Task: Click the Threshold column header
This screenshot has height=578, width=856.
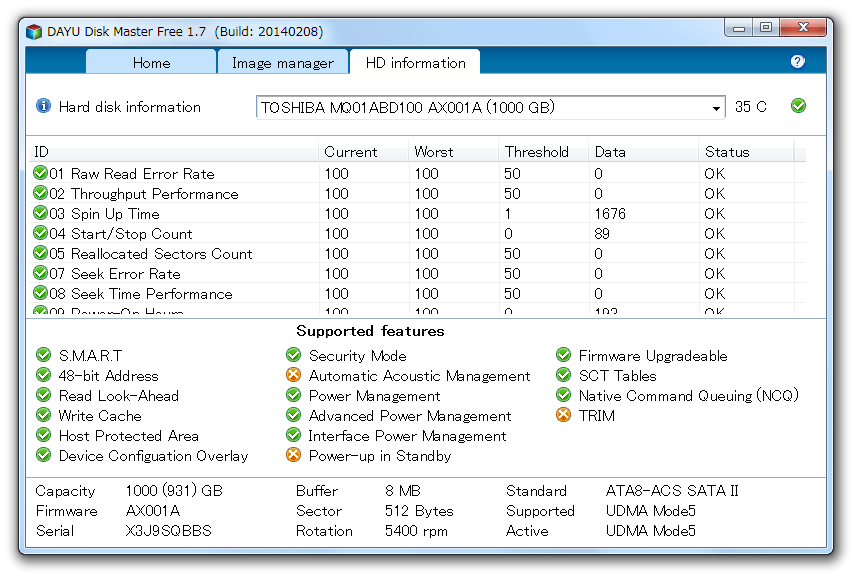Action: point(544,152)
